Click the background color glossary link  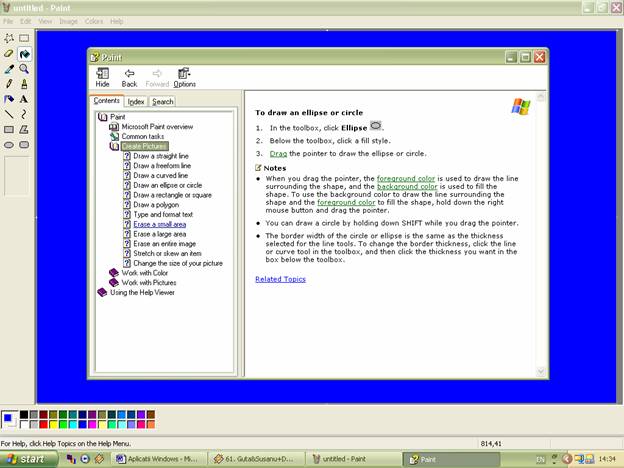click(407, 187)
